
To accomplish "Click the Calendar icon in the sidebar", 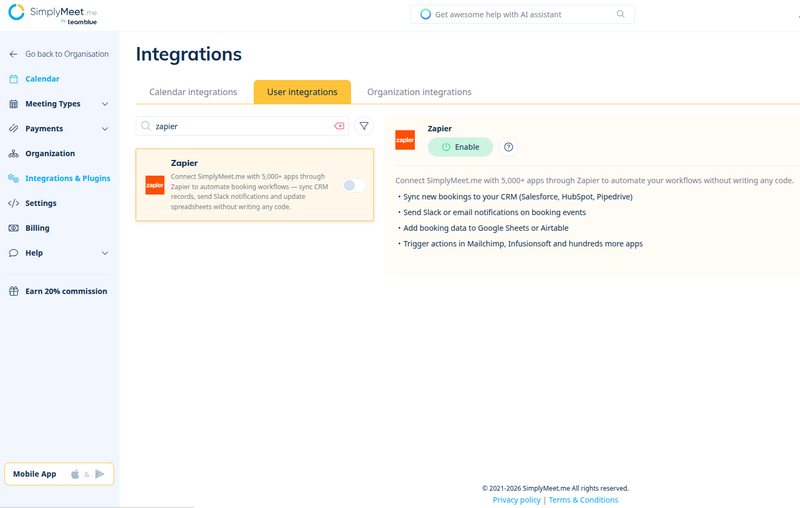I will click(13, 79).
